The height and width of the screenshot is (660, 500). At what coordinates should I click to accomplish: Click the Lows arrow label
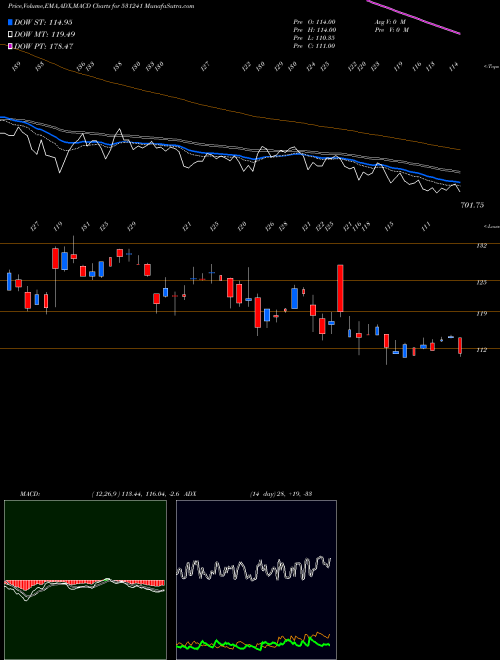[x=491, y=226]
